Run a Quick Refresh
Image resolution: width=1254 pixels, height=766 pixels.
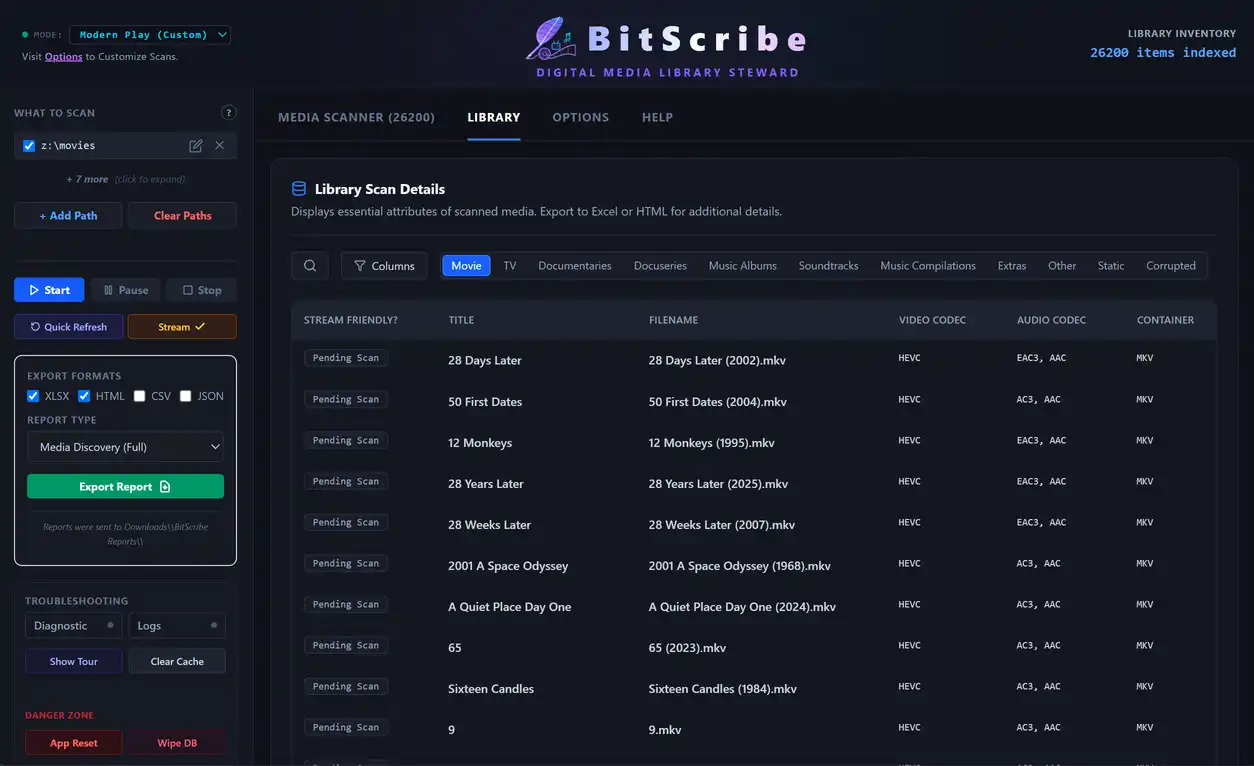point(68,327)
